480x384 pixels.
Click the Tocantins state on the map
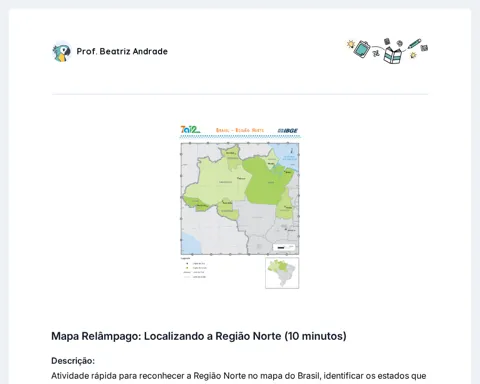285,205
